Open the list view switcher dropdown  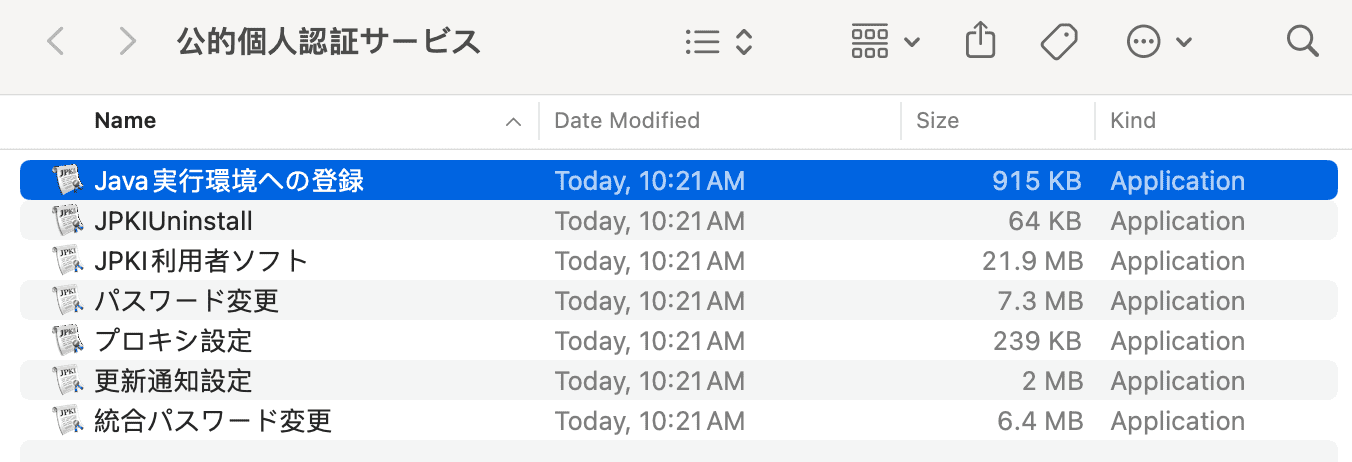[719, 42]
